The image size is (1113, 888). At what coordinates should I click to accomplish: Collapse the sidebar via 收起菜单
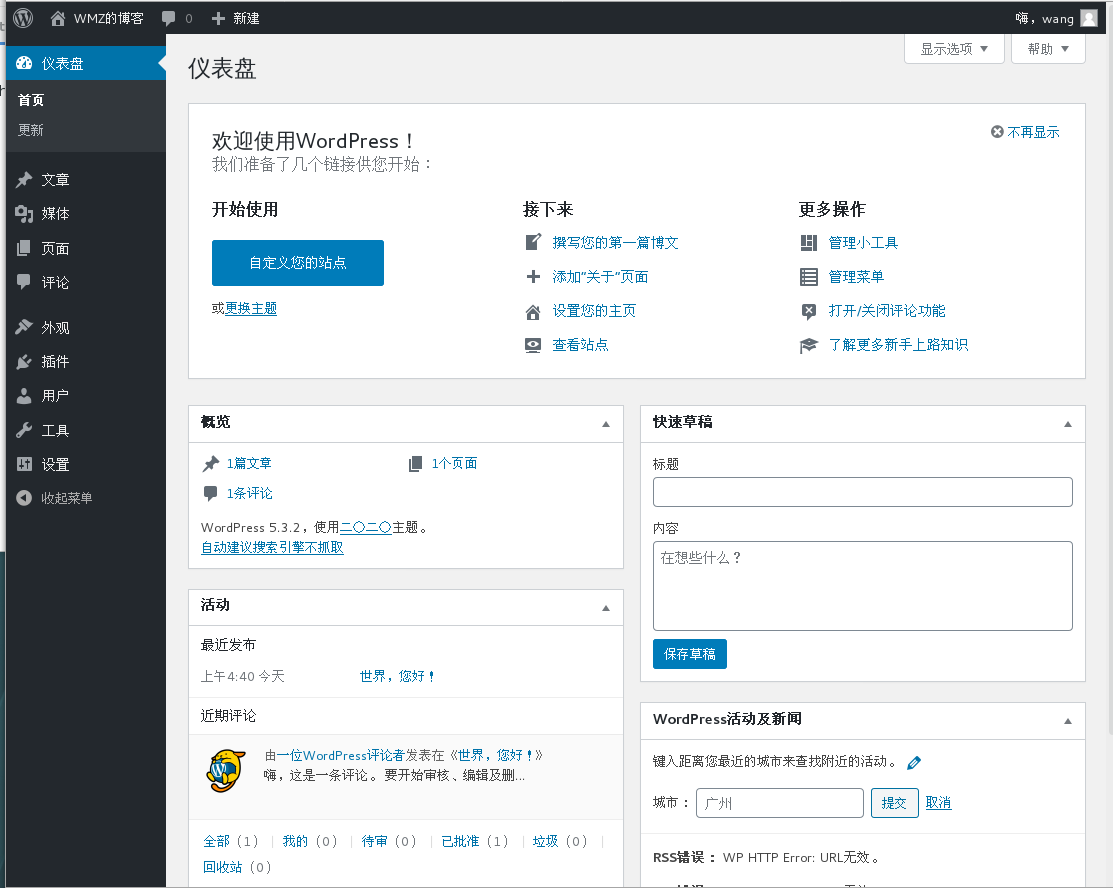62,498
